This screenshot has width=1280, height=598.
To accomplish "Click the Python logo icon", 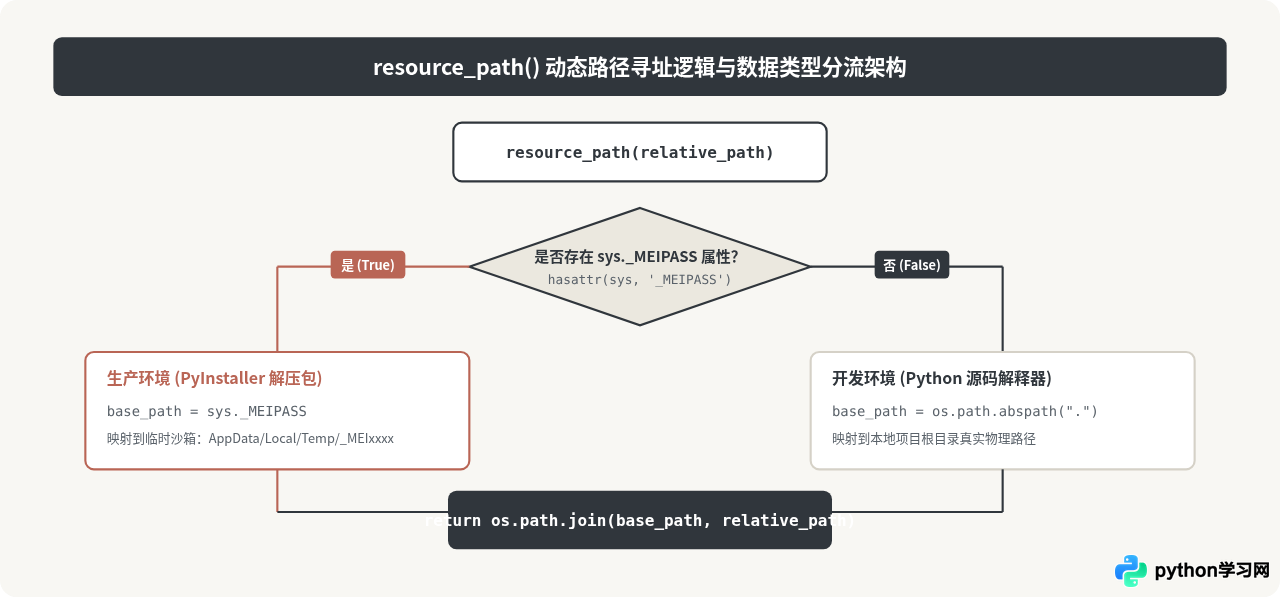I will (x=1131, y=571).
